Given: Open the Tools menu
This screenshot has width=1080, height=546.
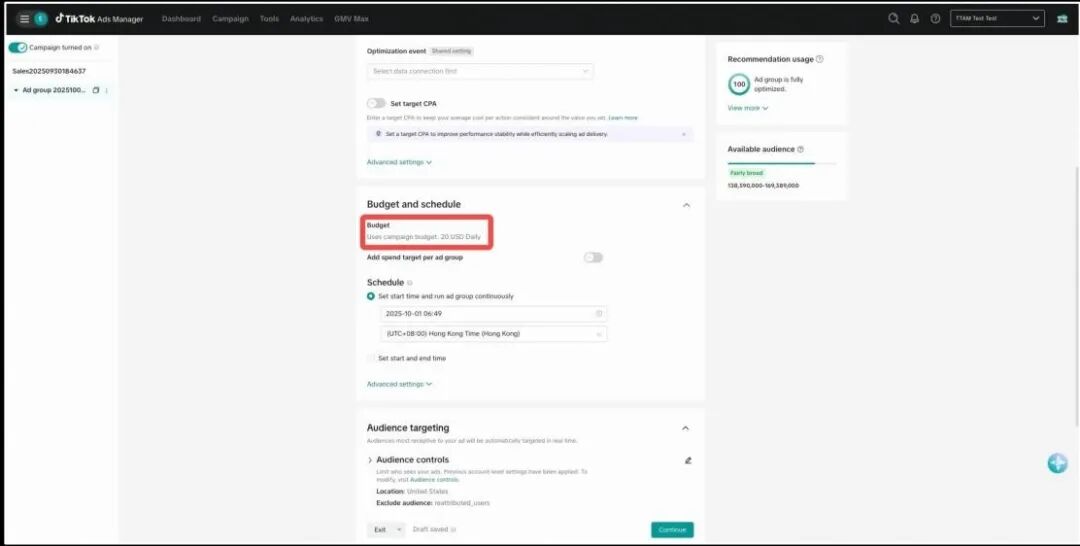Looking at the screenshot, I should click(x=269, y=19).
